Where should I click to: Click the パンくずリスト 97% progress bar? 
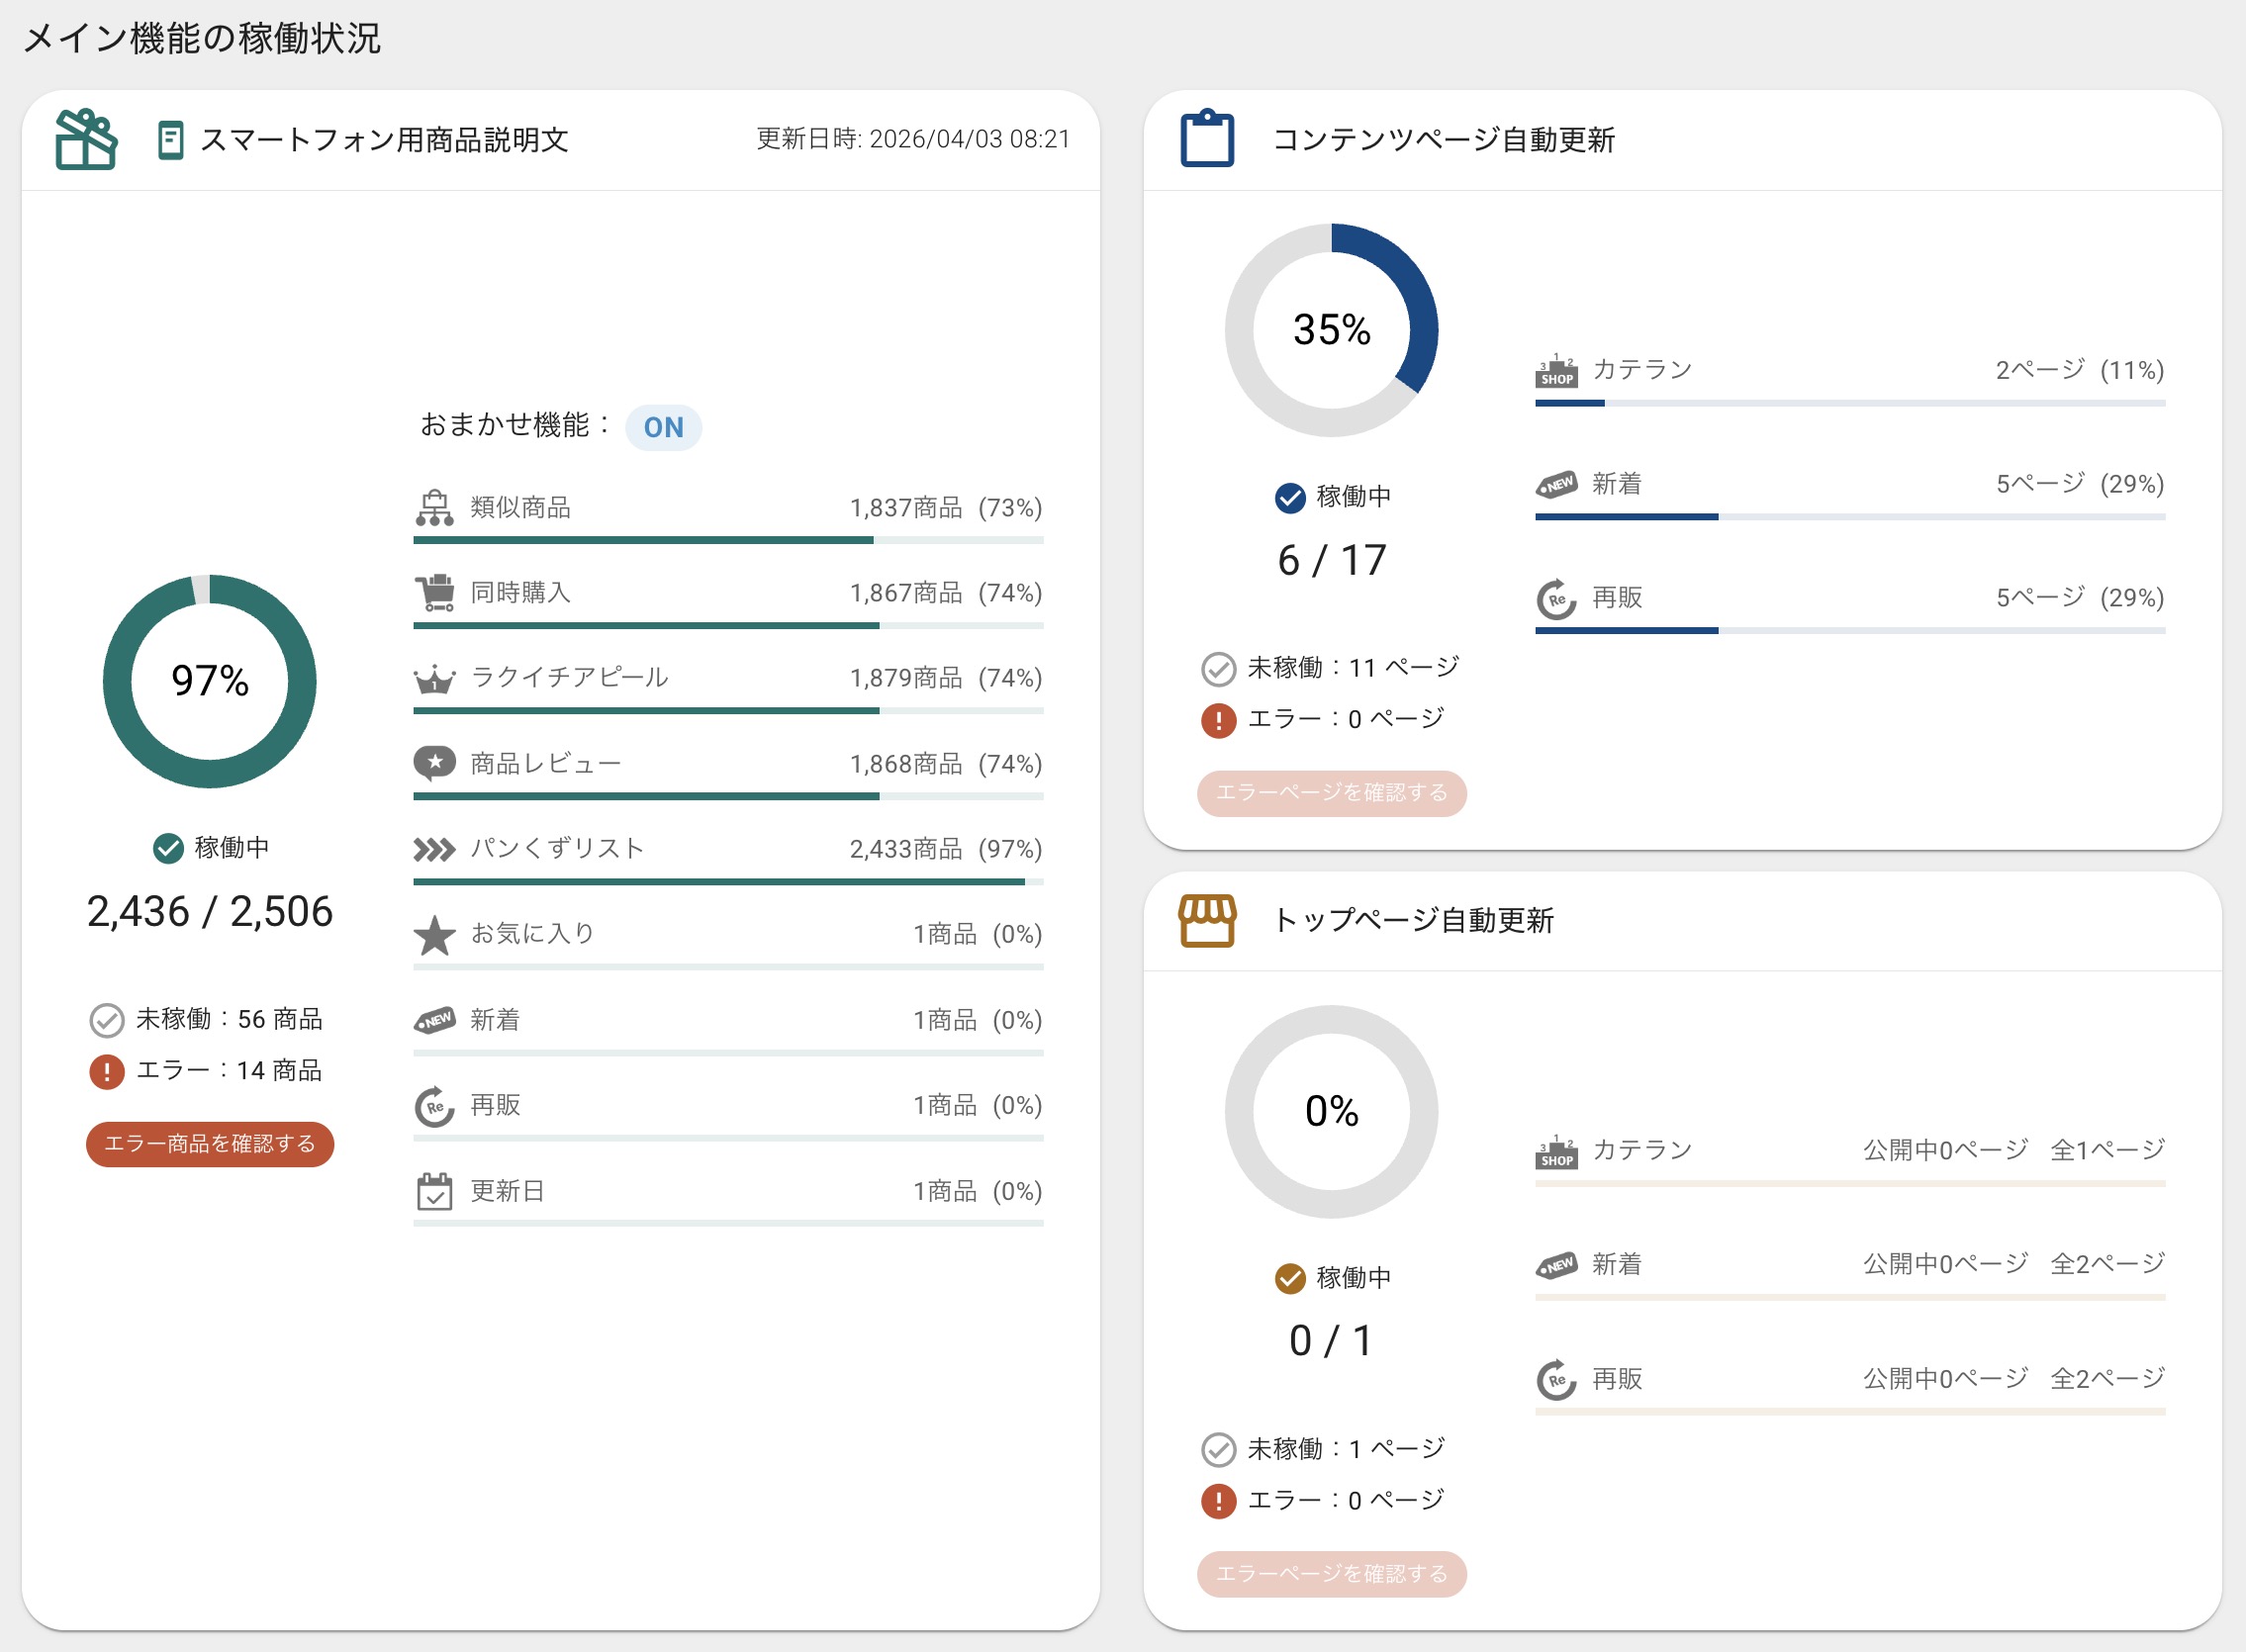click(727, 882)
